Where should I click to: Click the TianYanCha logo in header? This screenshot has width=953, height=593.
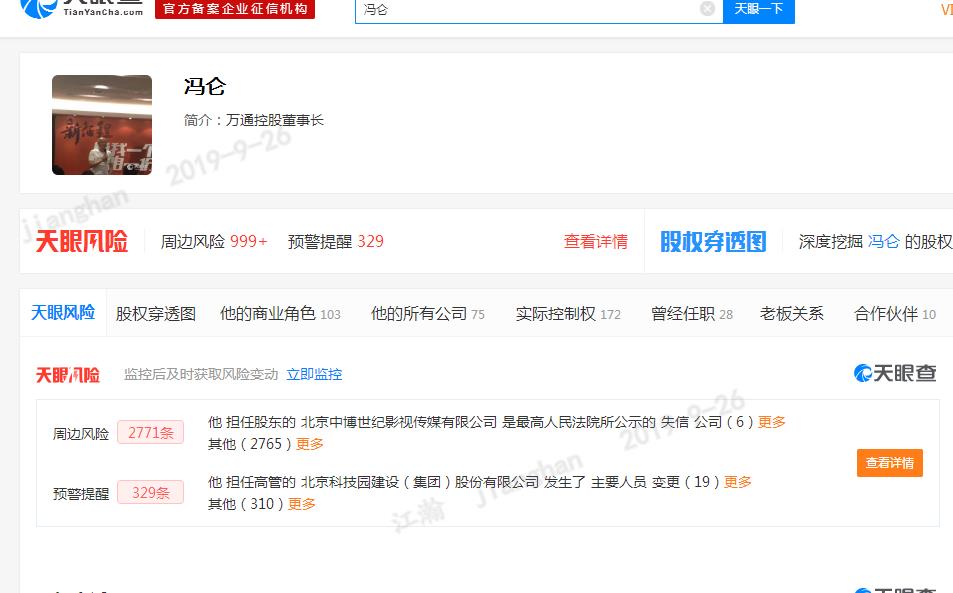[82, 9]
